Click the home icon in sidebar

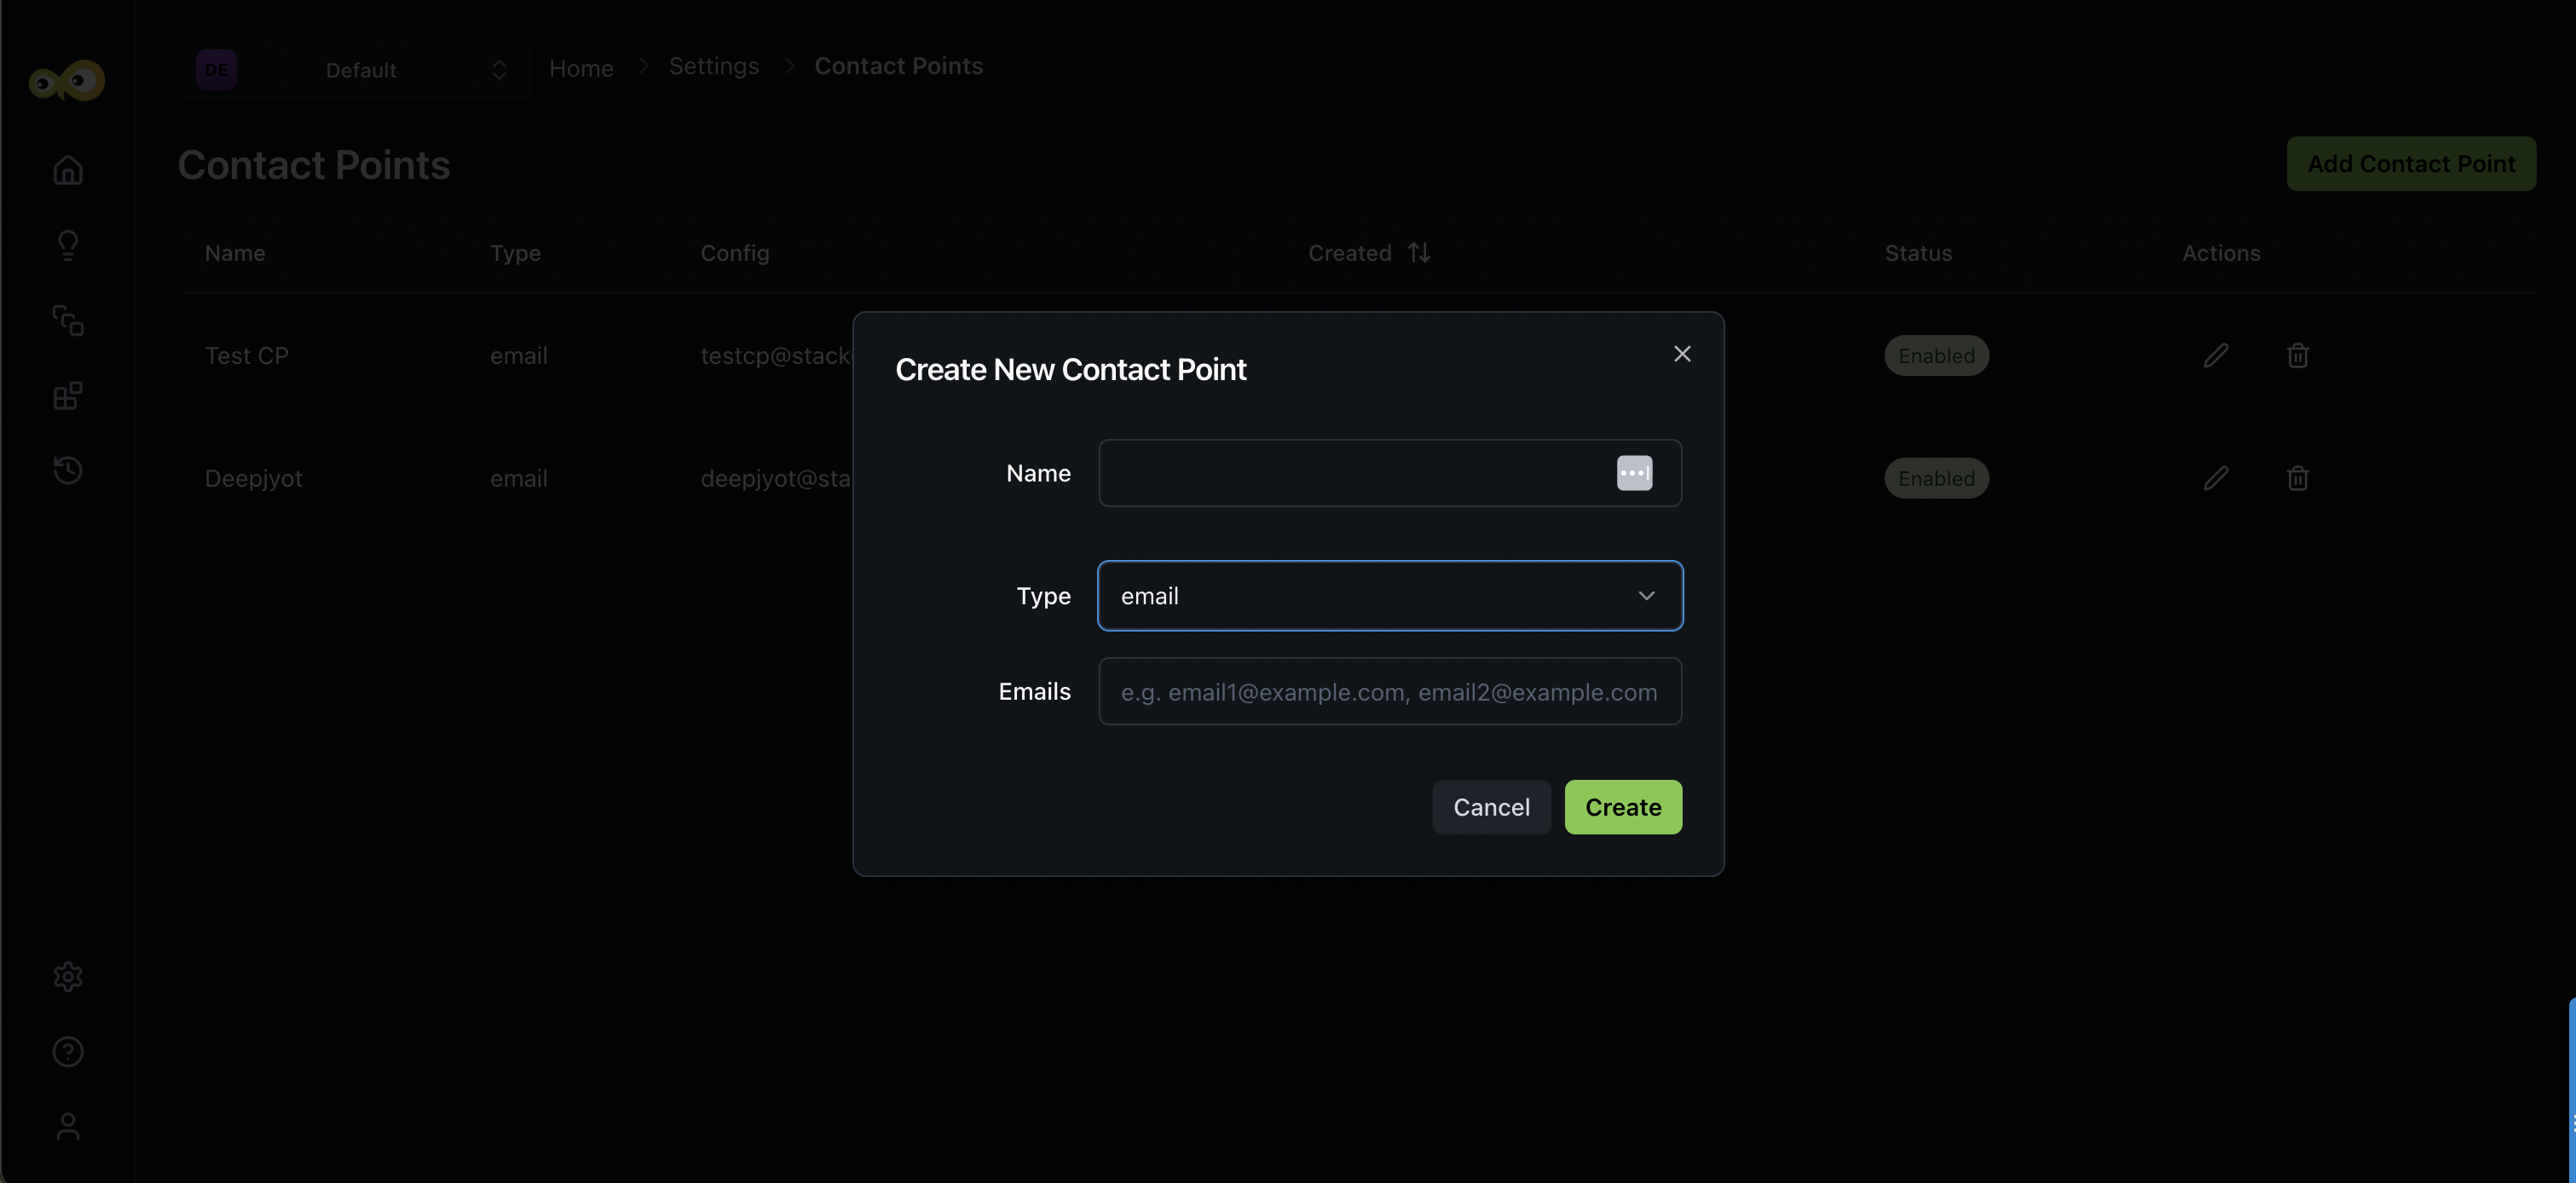68,170
